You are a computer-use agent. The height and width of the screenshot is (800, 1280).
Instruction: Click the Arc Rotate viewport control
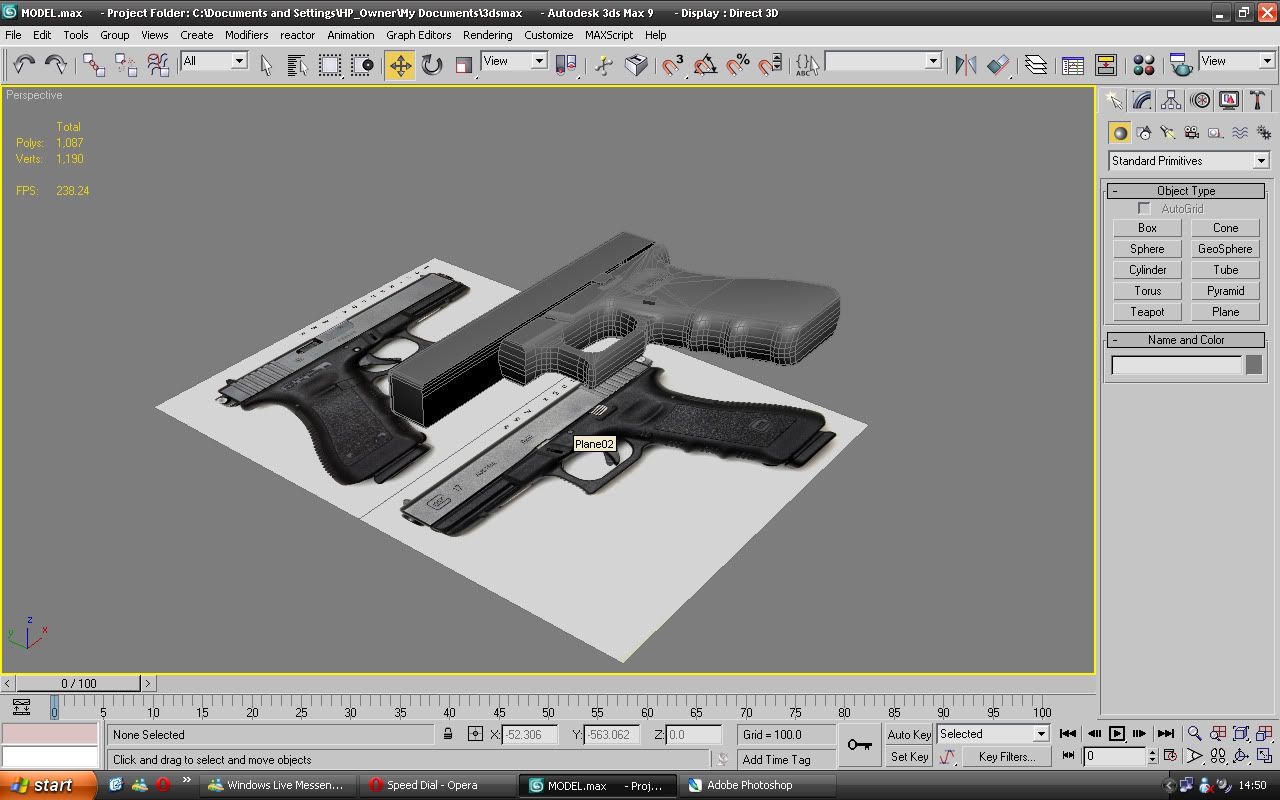click(x=1241, y=756)
